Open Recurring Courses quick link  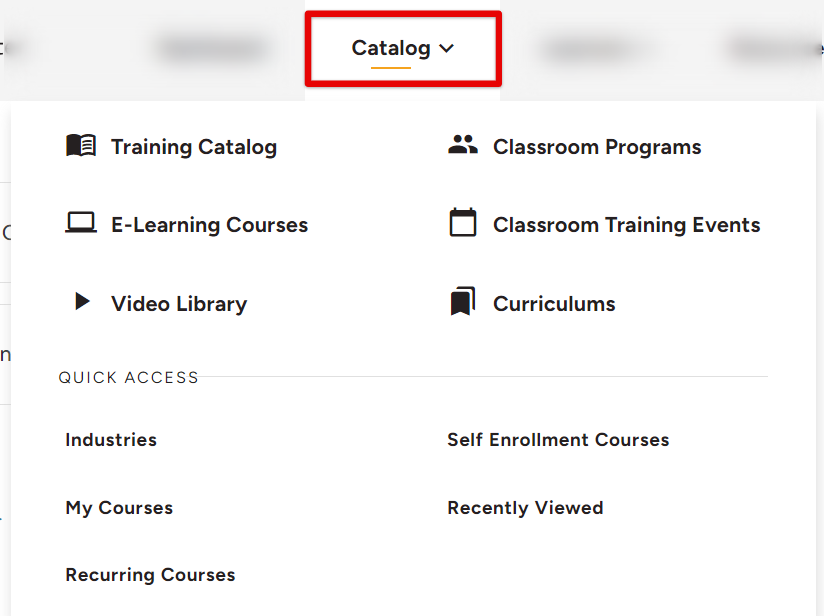(150, 575)
